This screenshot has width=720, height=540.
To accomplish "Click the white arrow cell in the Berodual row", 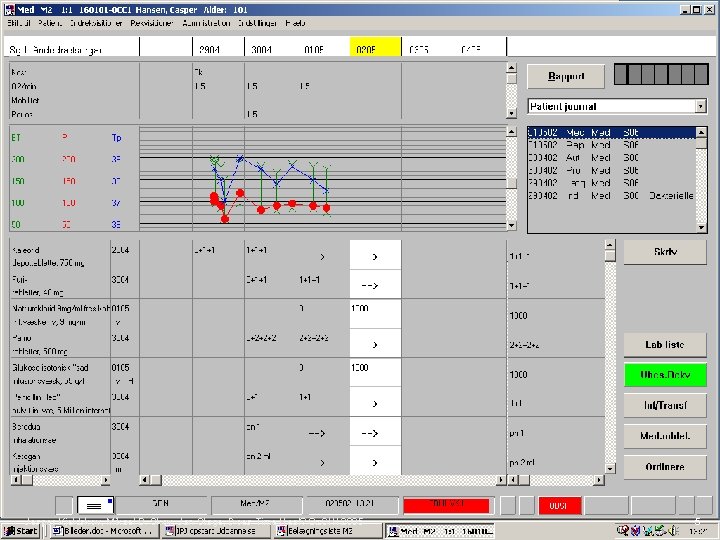I will (375, 433).
